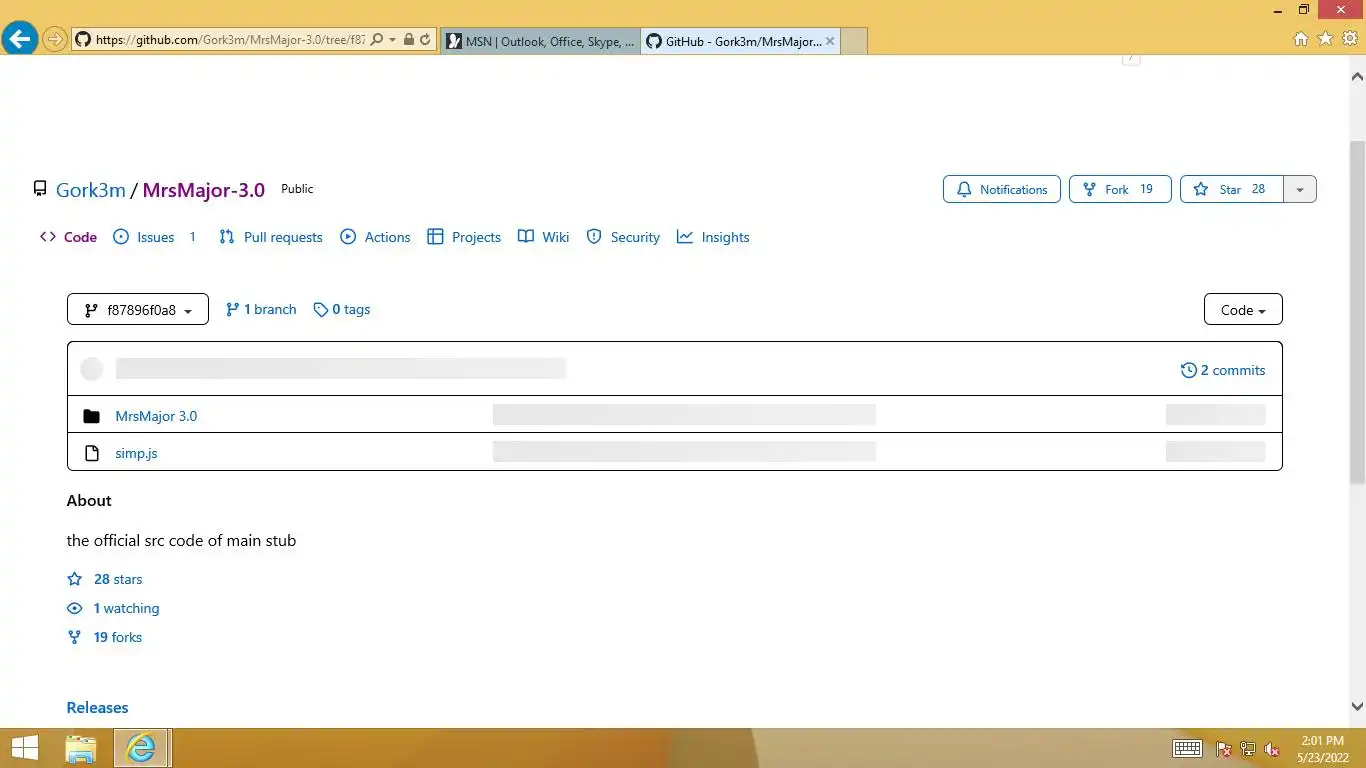1366x768 pixels.
Task: Click the muted volume tray icon
Action: (1272, 749)
